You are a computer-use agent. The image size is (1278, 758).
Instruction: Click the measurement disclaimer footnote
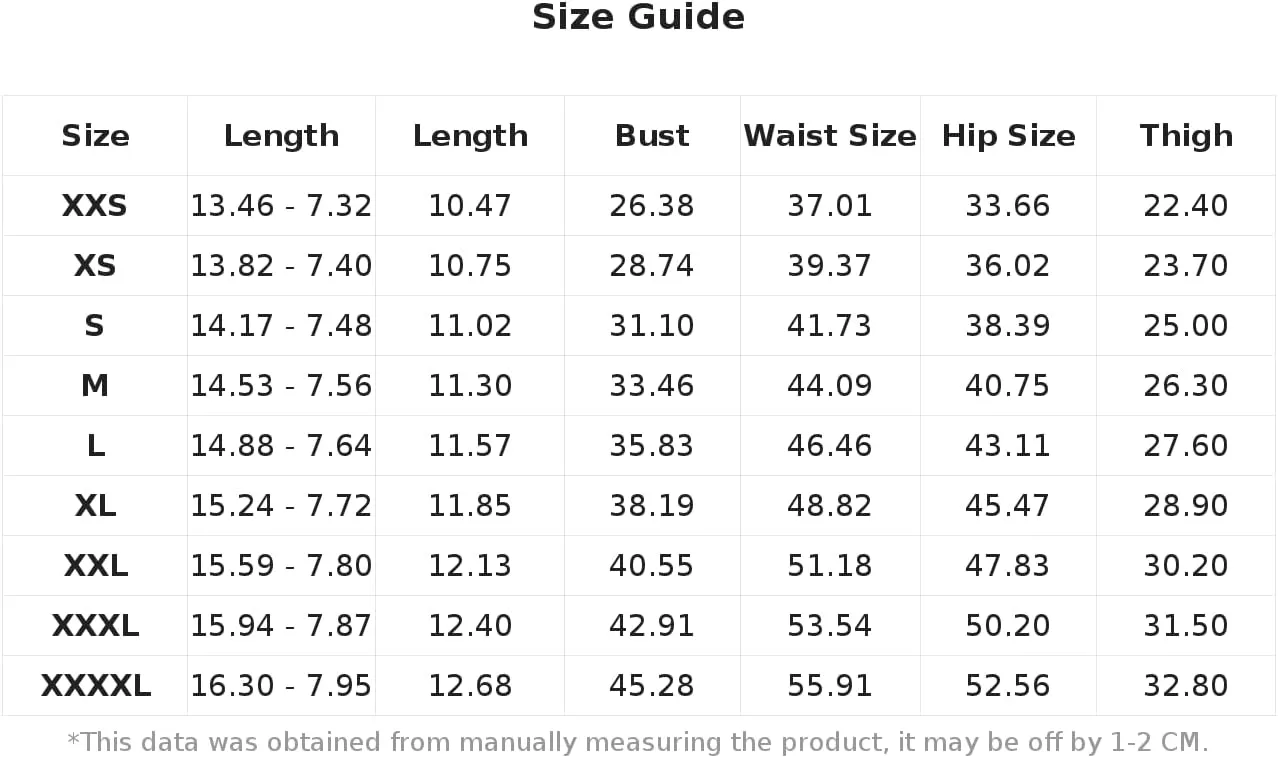pyautogui.click(x=638, y=742)
